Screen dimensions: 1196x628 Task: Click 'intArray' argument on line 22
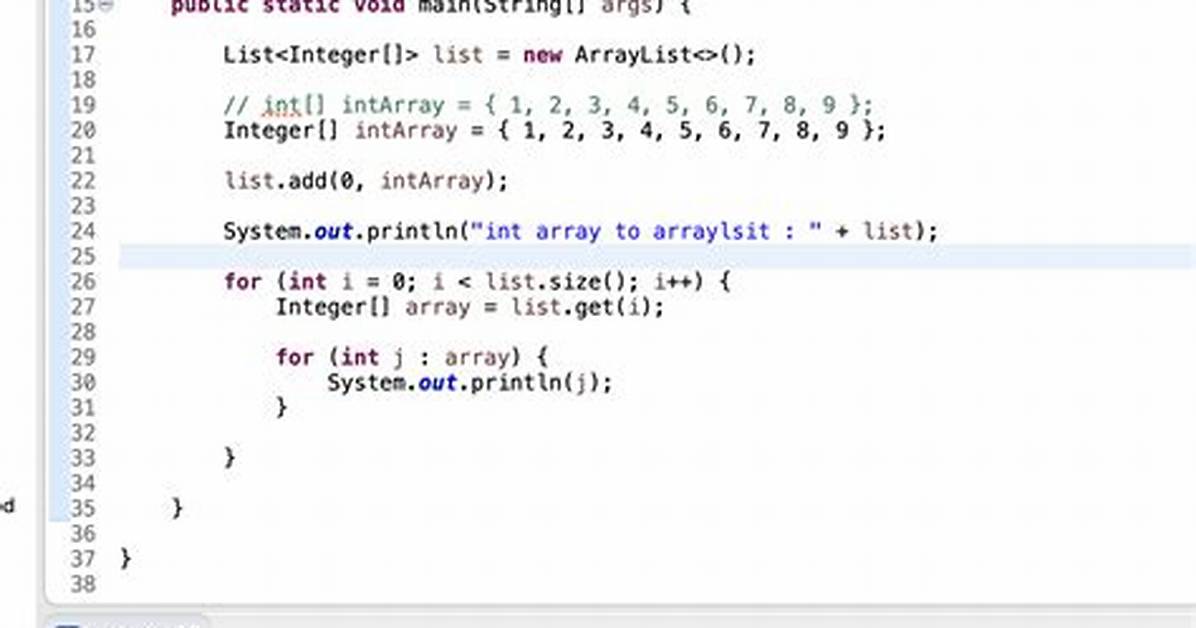click(432, 181)
